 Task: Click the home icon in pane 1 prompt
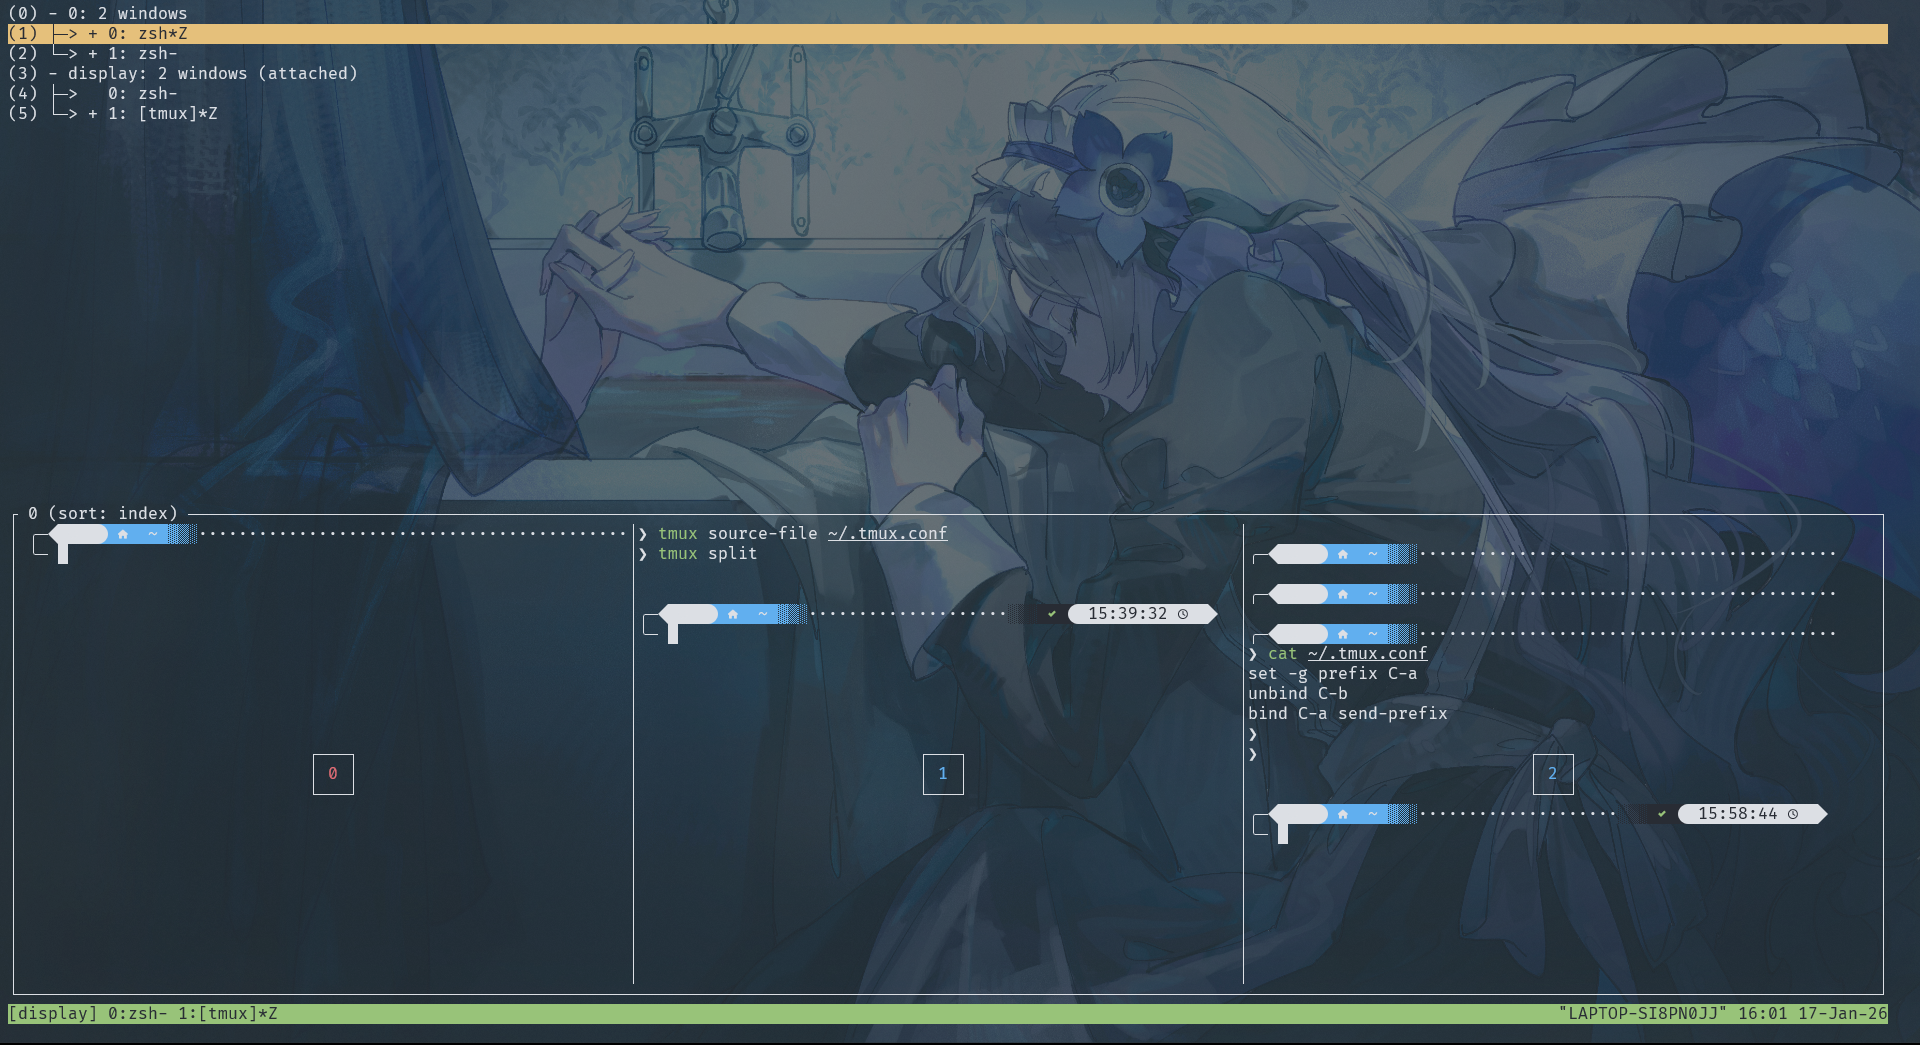coord(733,614)
